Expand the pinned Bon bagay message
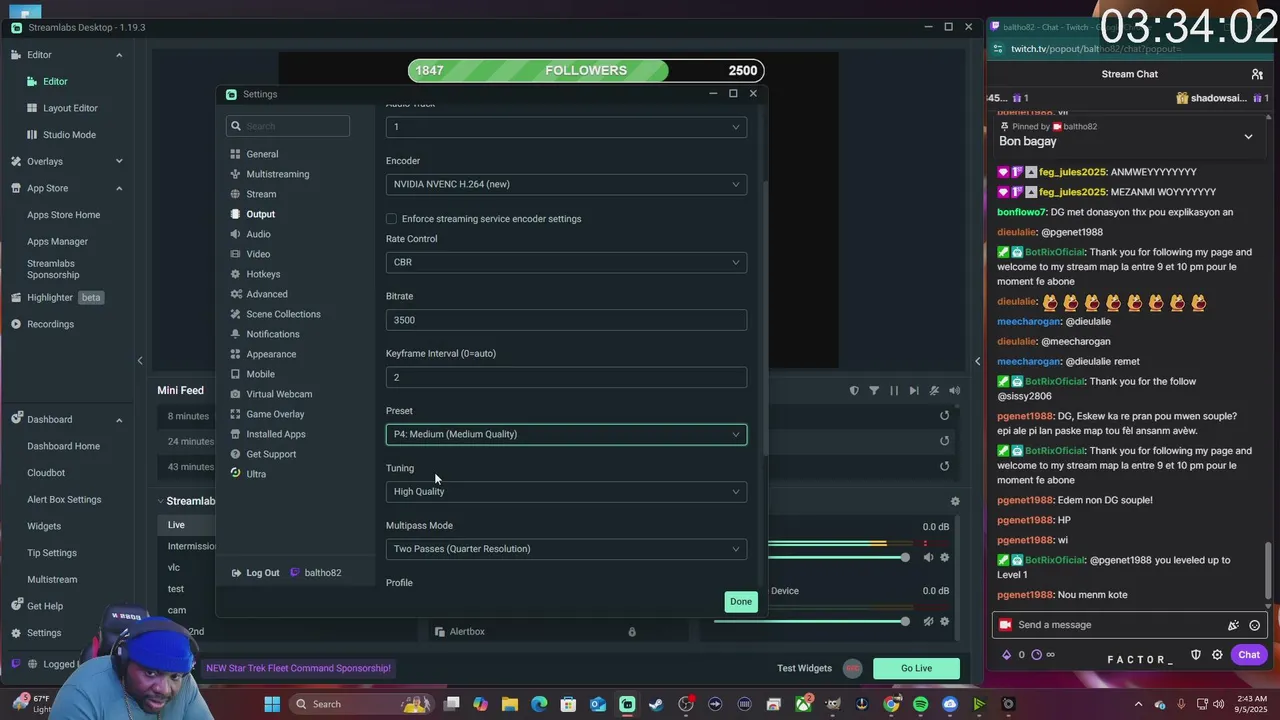 pos(1248,137)
